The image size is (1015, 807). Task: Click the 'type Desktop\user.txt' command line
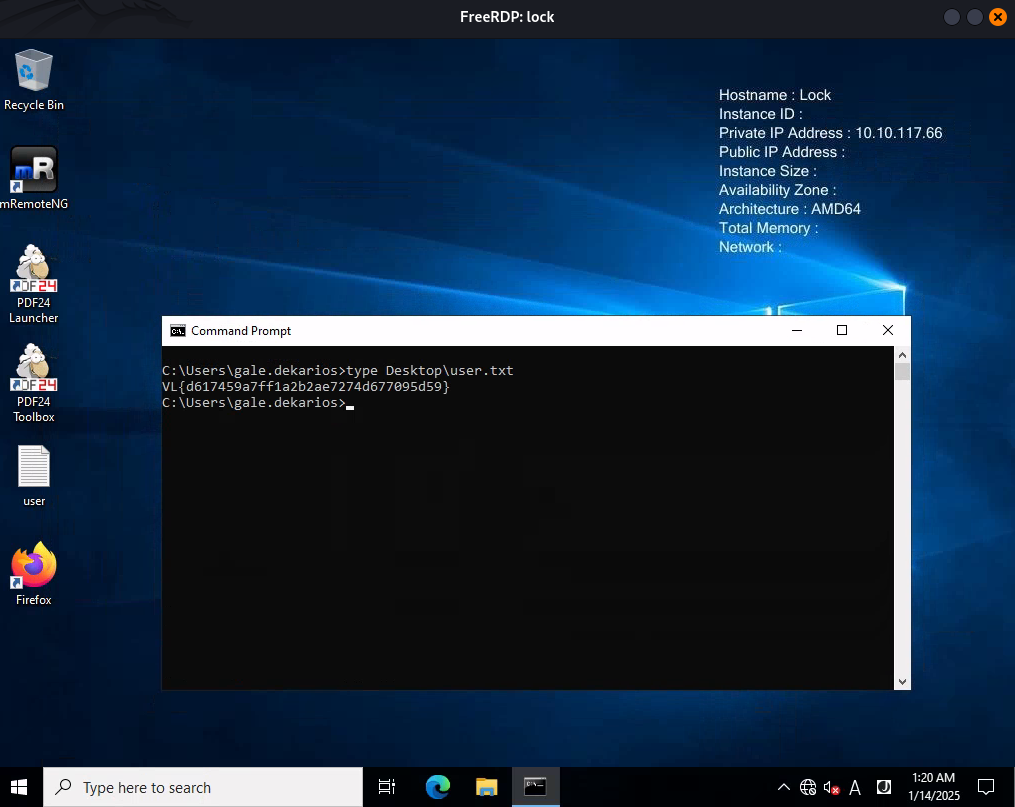click(x=430, y=370)
